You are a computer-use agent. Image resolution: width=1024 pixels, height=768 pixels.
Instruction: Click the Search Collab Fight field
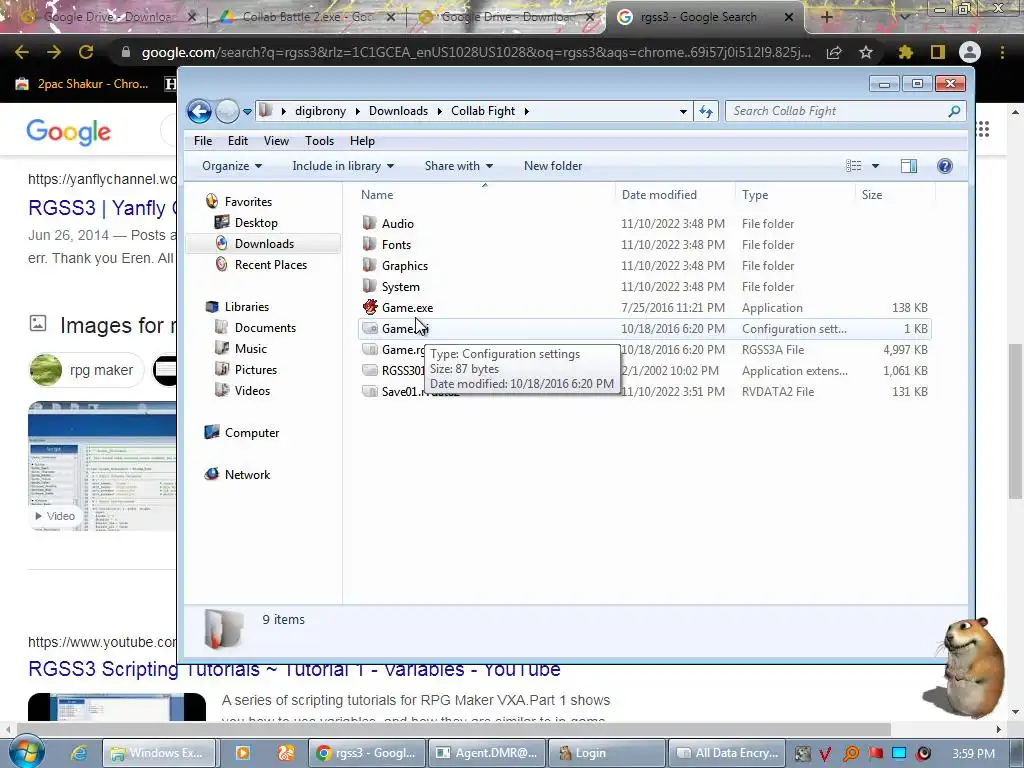(x=837, y=111)
